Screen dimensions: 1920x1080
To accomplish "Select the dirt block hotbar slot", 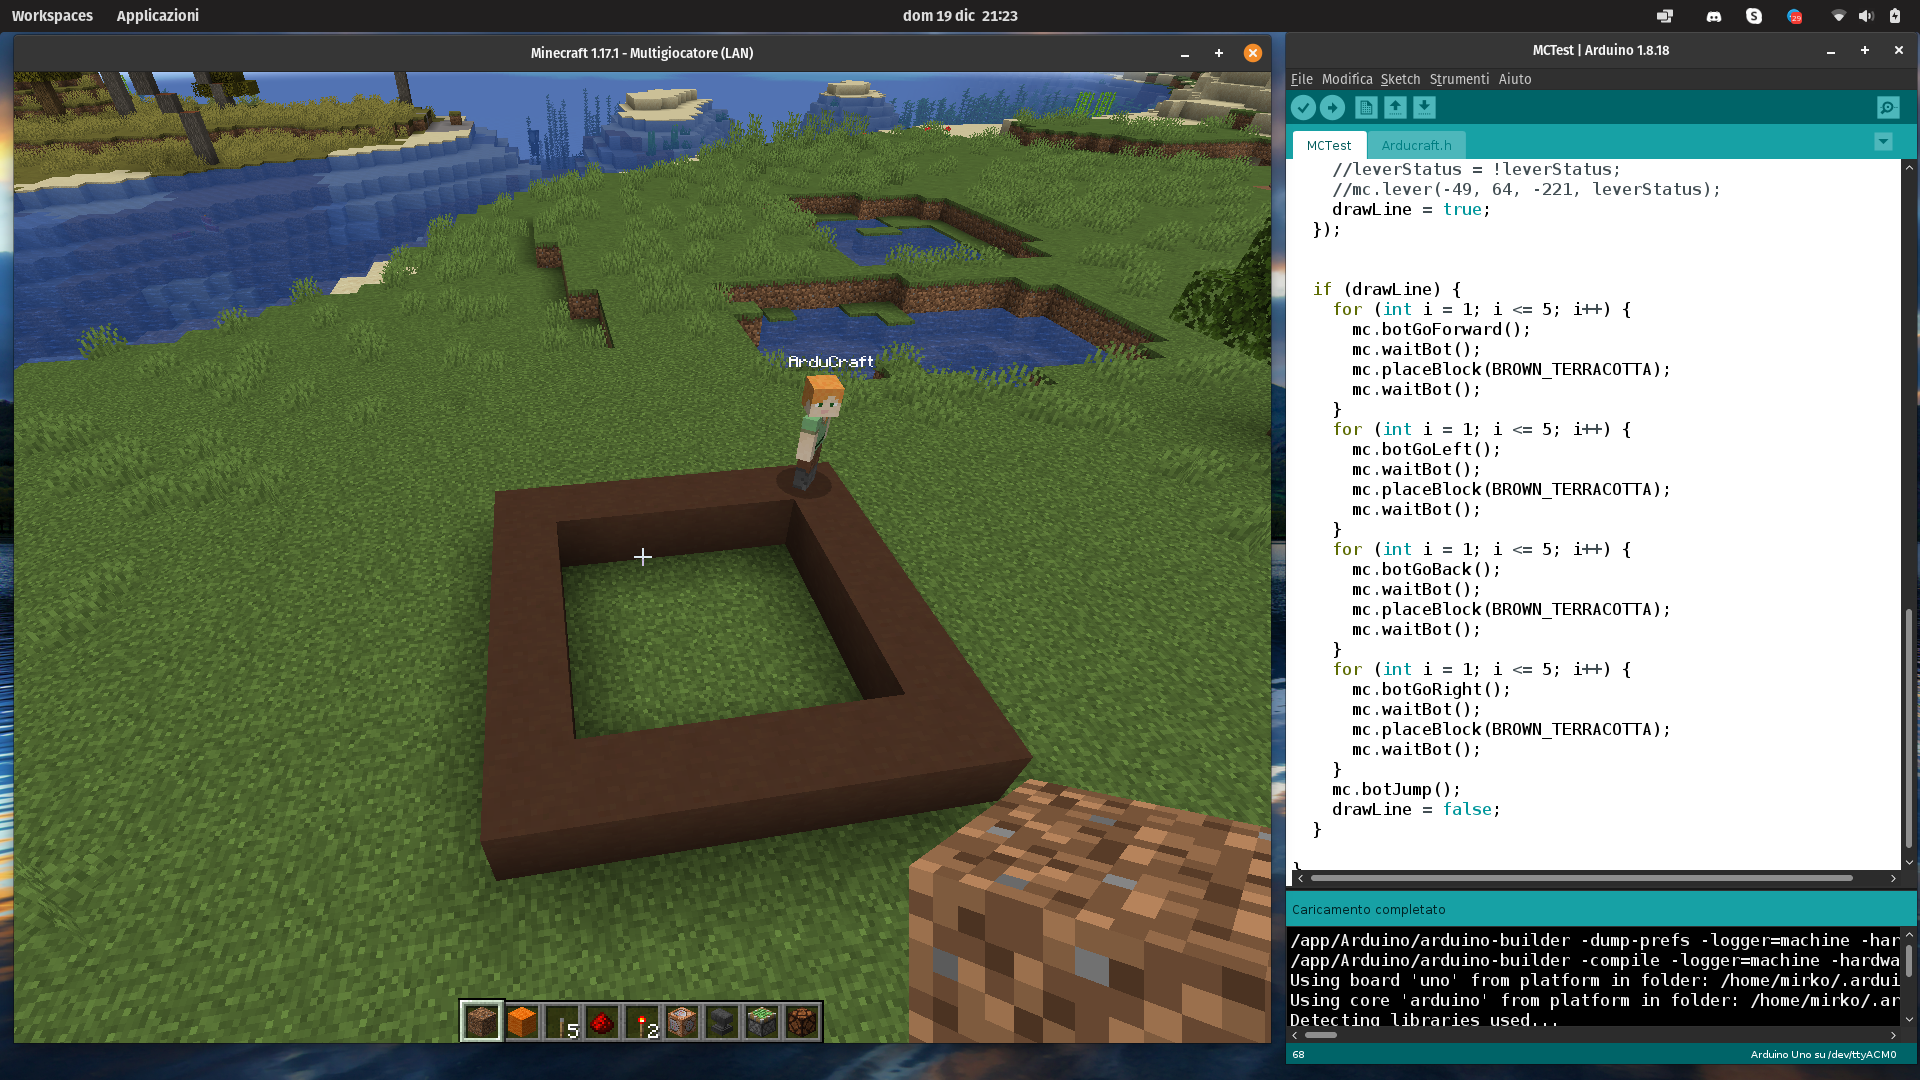I will 481,1021.
